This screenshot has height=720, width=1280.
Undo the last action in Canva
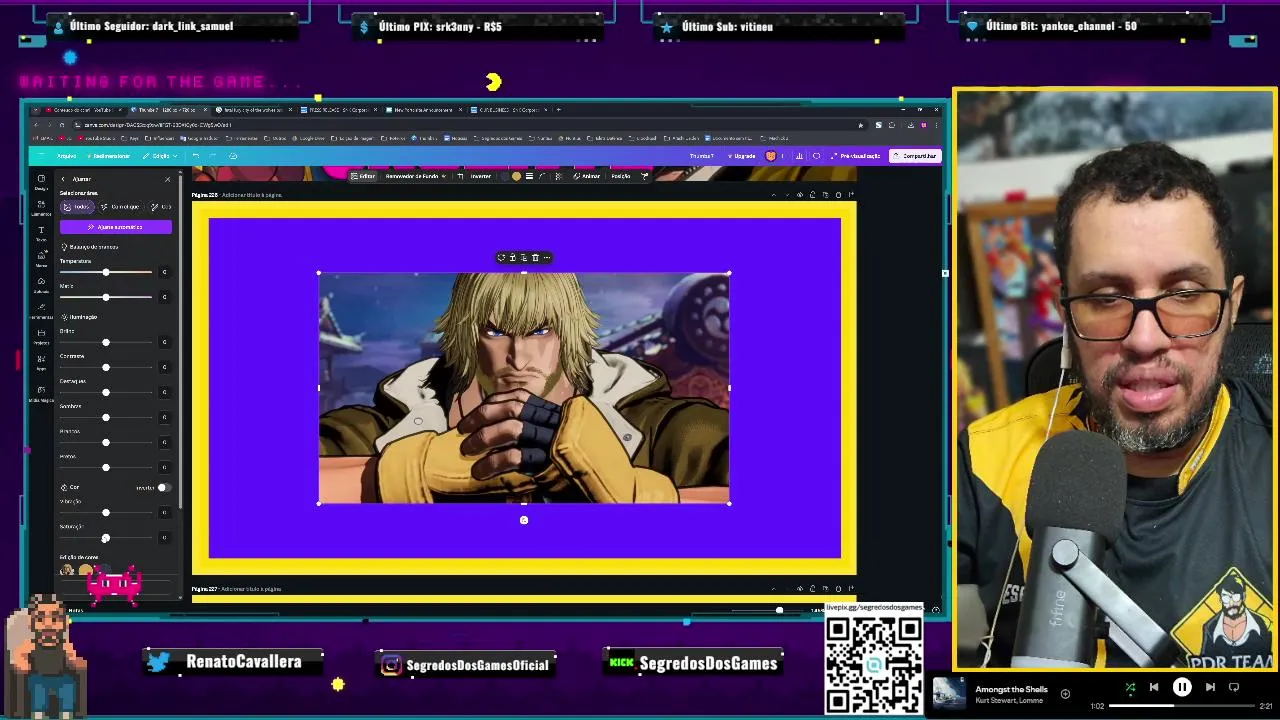[x=195, y=156]
